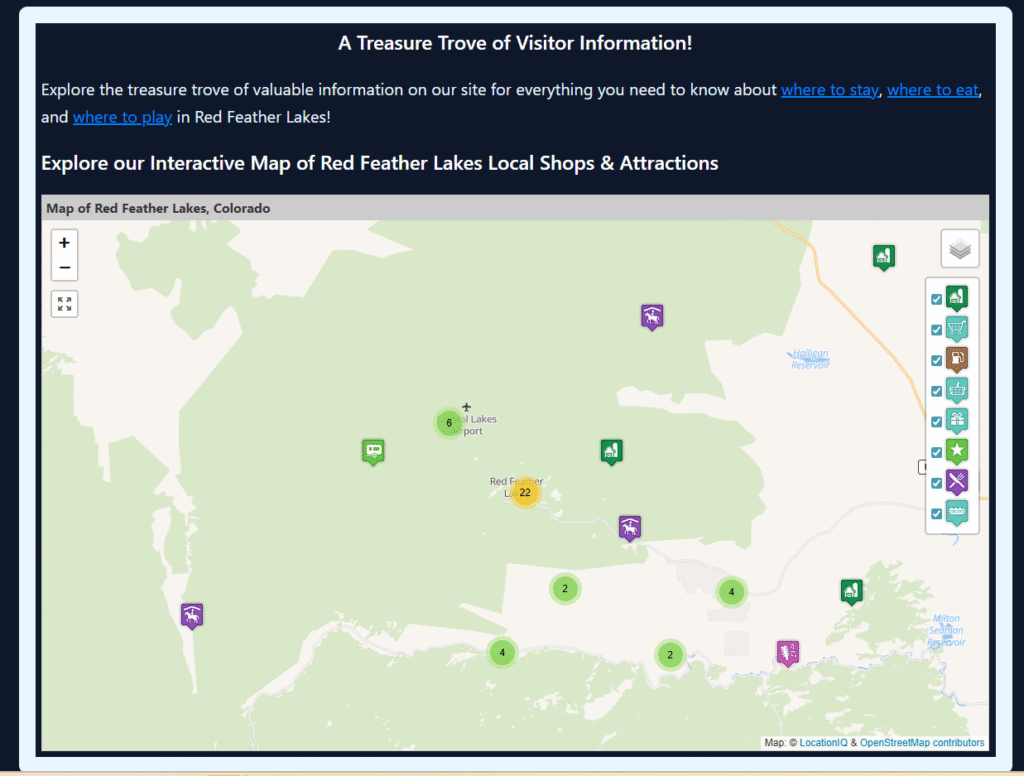This screenshot has height=776, width=1024.
Task: Uncheck the bottom picnic category checkbox
Action: [x=935, y=513]
